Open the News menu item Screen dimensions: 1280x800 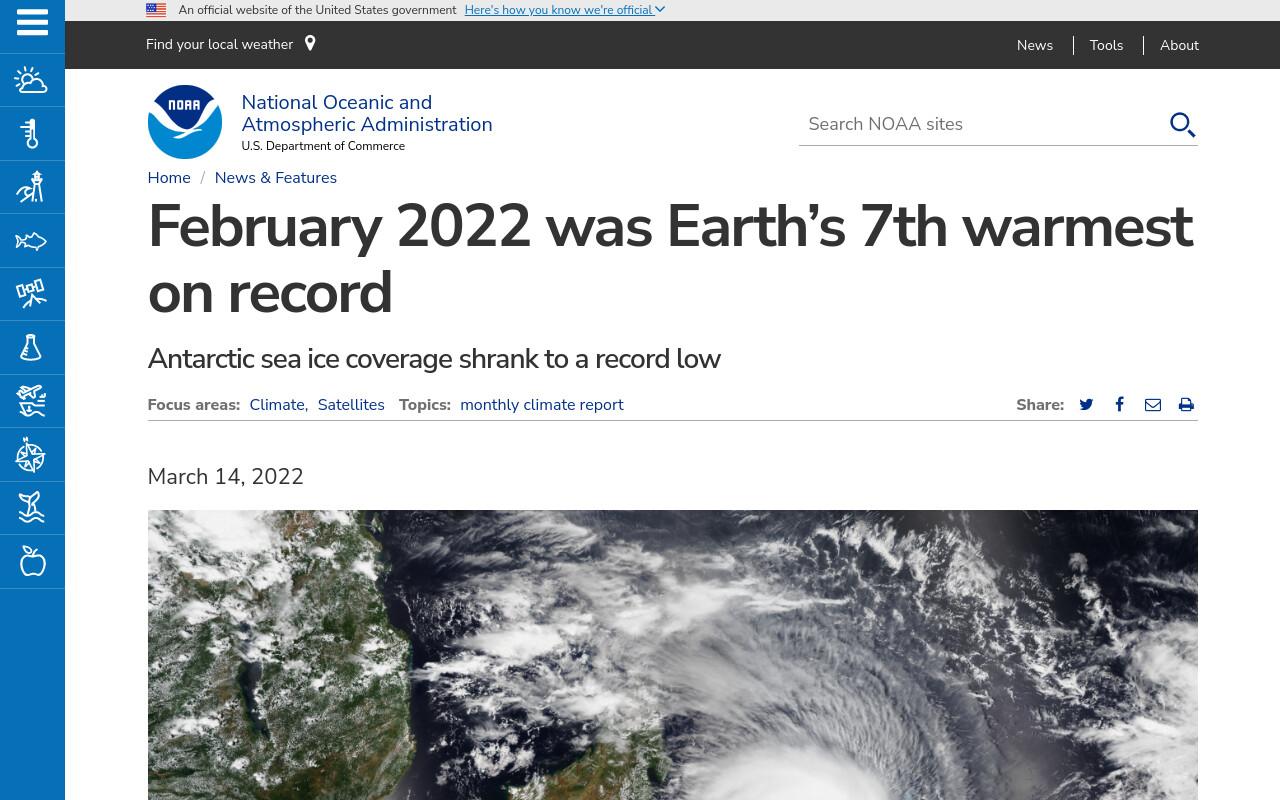pos(1035,45)
